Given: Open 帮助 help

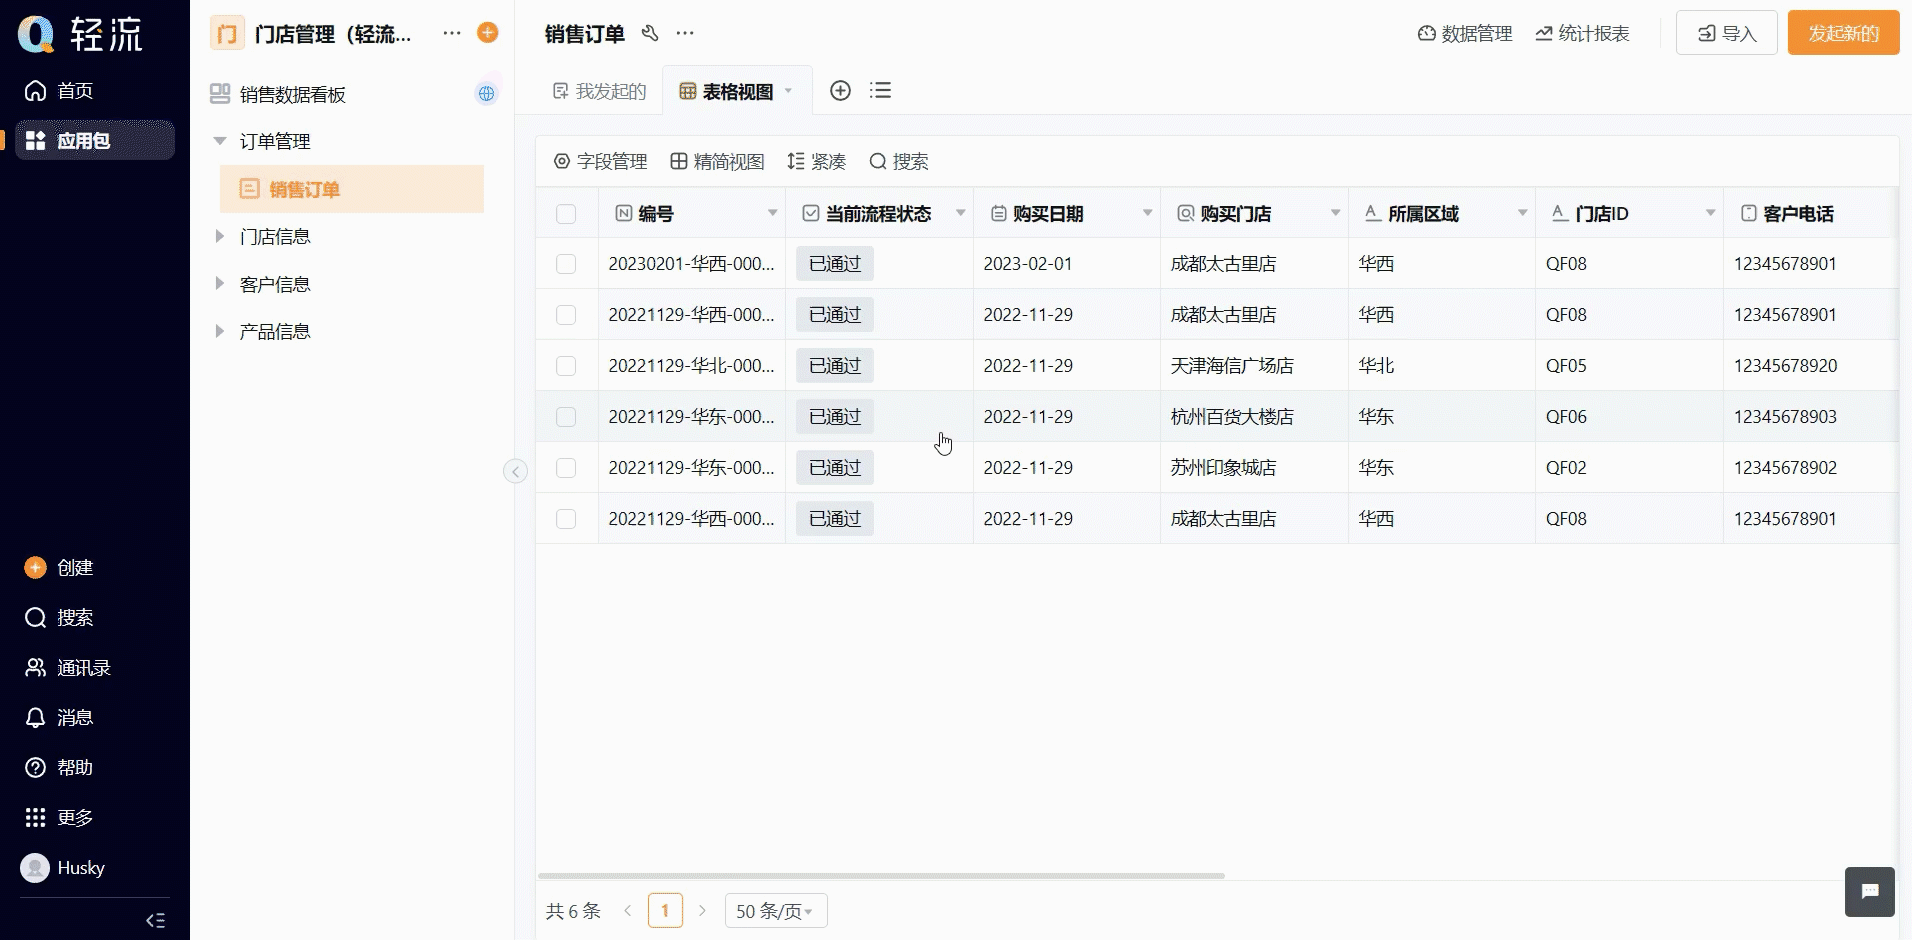Looking at the screenshot, I should (60, 768).
